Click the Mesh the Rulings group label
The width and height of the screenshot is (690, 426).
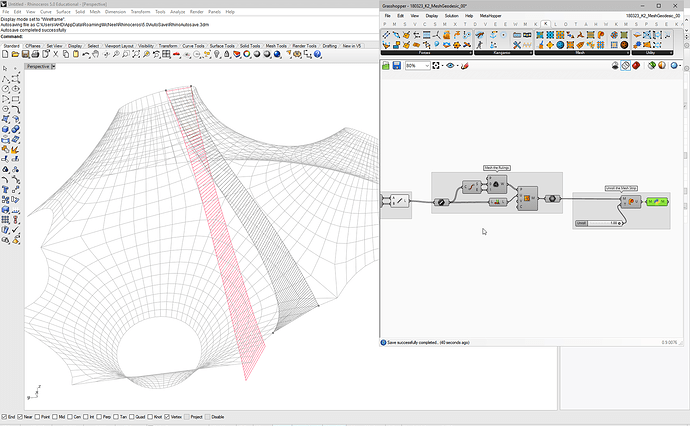click(x=496, y=168)
